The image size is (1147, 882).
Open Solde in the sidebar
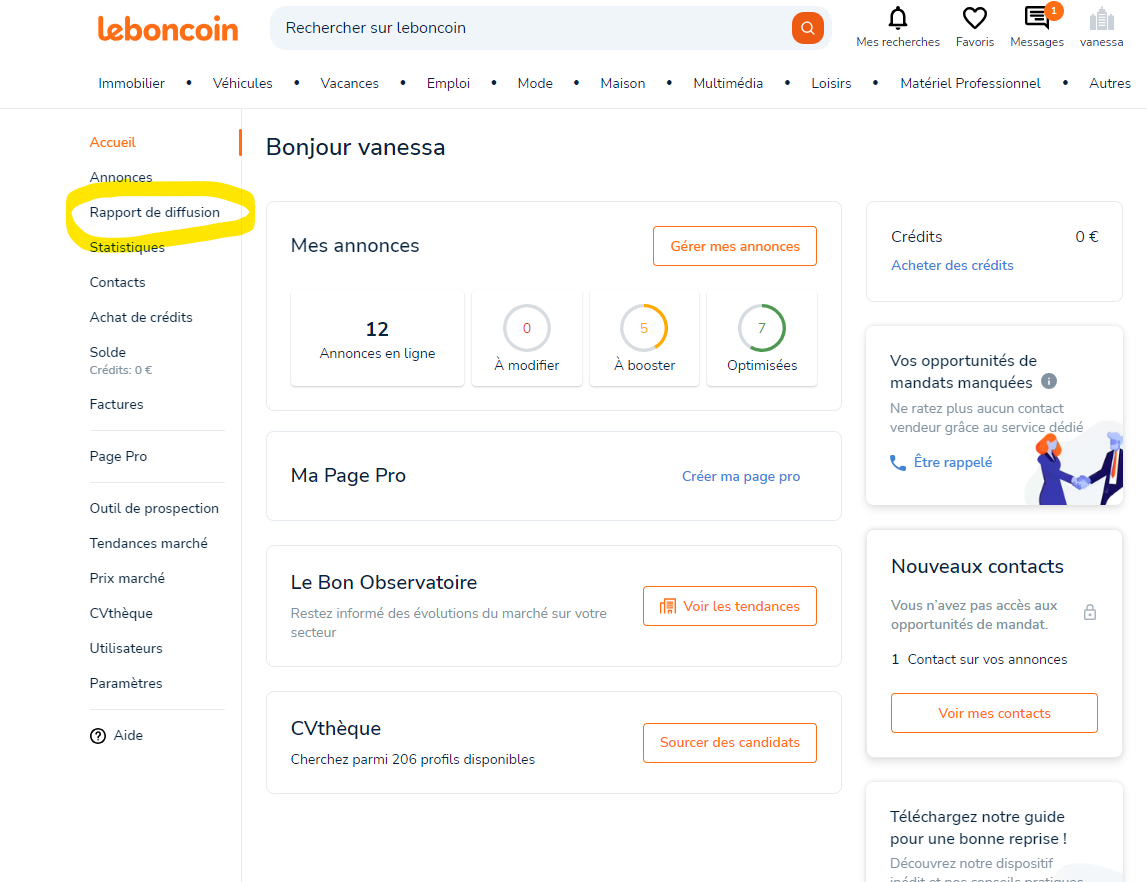[108, 353]
